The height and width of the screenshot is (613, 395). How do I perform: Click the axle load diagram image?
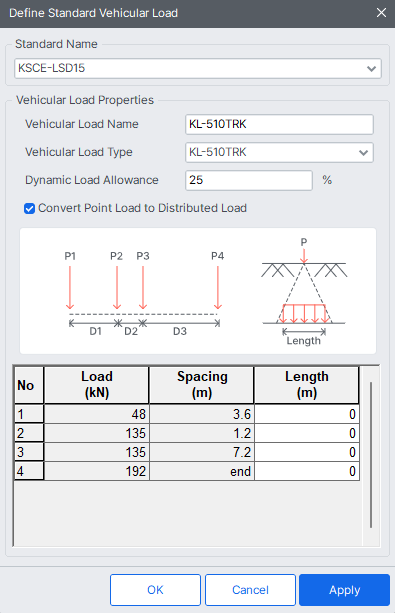click(x=198, y=291)
